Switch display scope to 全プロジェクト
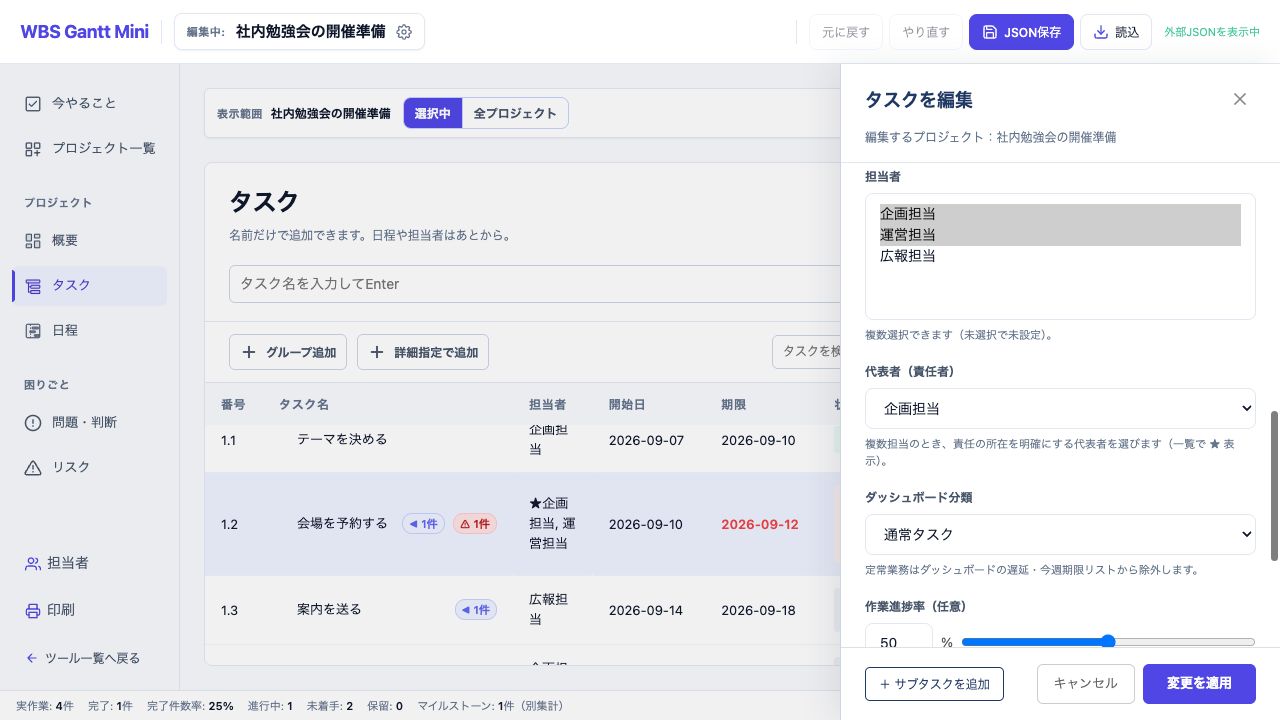 coord(515,113)
